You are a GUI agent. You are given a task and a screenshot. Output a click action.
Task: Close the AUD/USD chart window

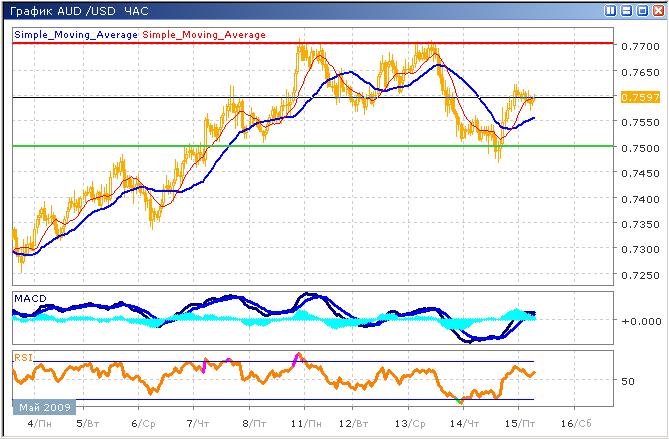[x=656, y=11]
